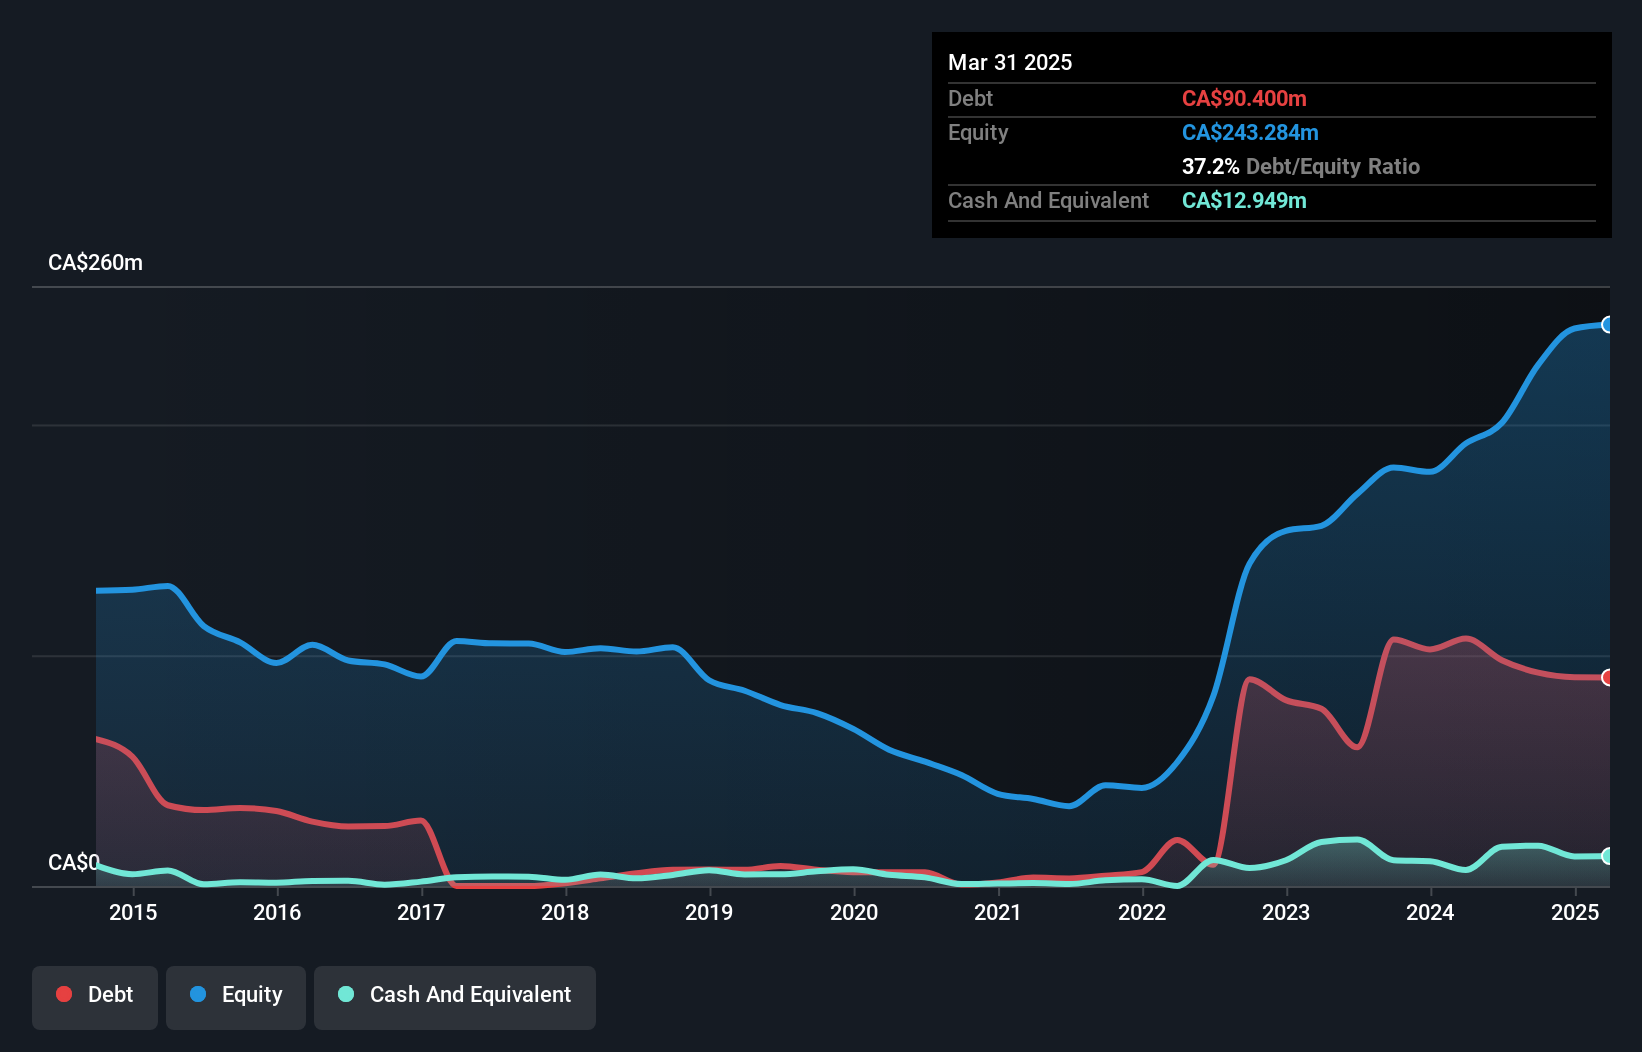
Task: Click the Debt row label in tooltip
Action: [970, 98]
